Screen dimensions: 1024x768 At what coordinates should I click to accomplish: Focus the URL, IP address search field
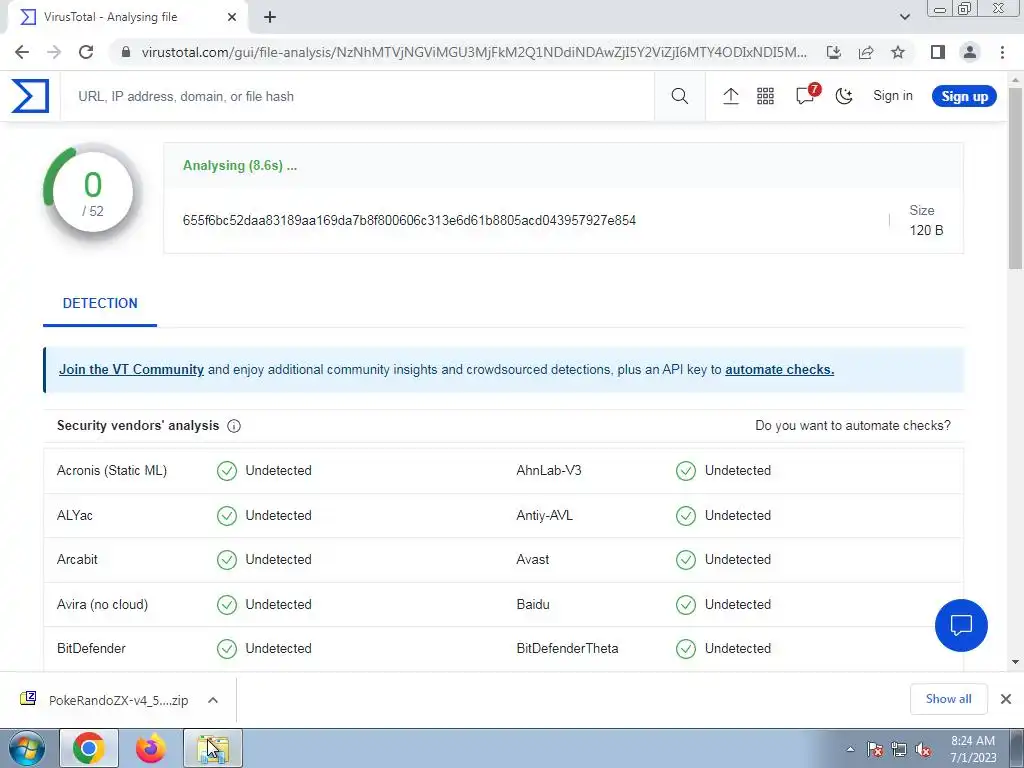[357, 96]
